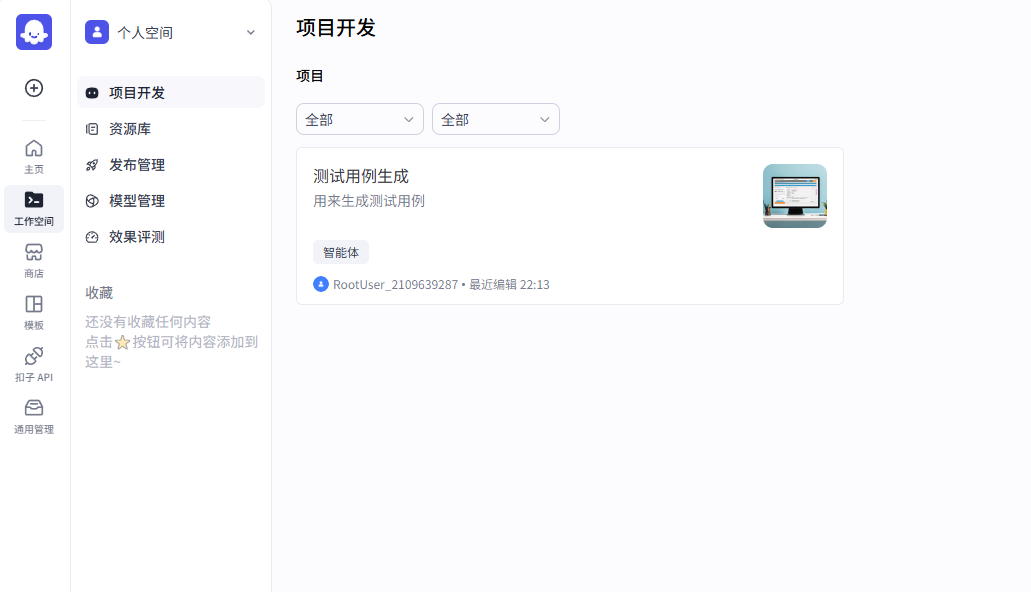The width and height of the screenshot is (1031, 592).
Task: Expand the 个人空间 chevron dropdown
Action: (251, 32)
